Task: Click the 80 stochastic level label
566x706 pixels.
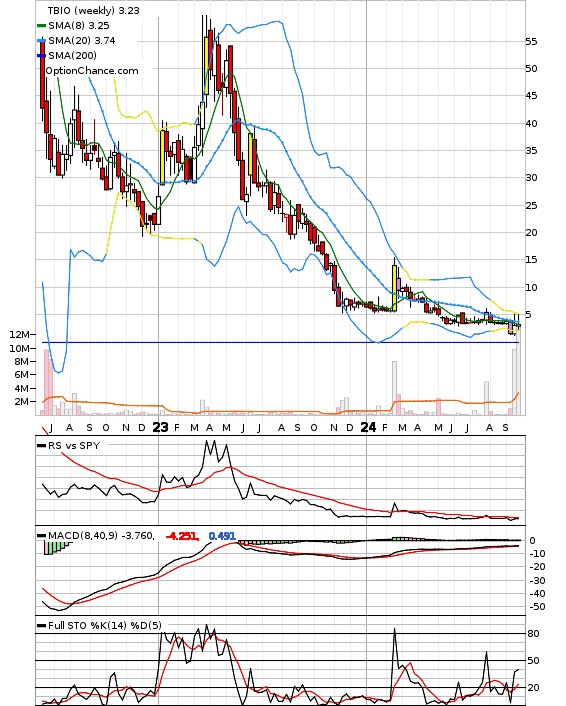Action: click(x=533, y=634)
